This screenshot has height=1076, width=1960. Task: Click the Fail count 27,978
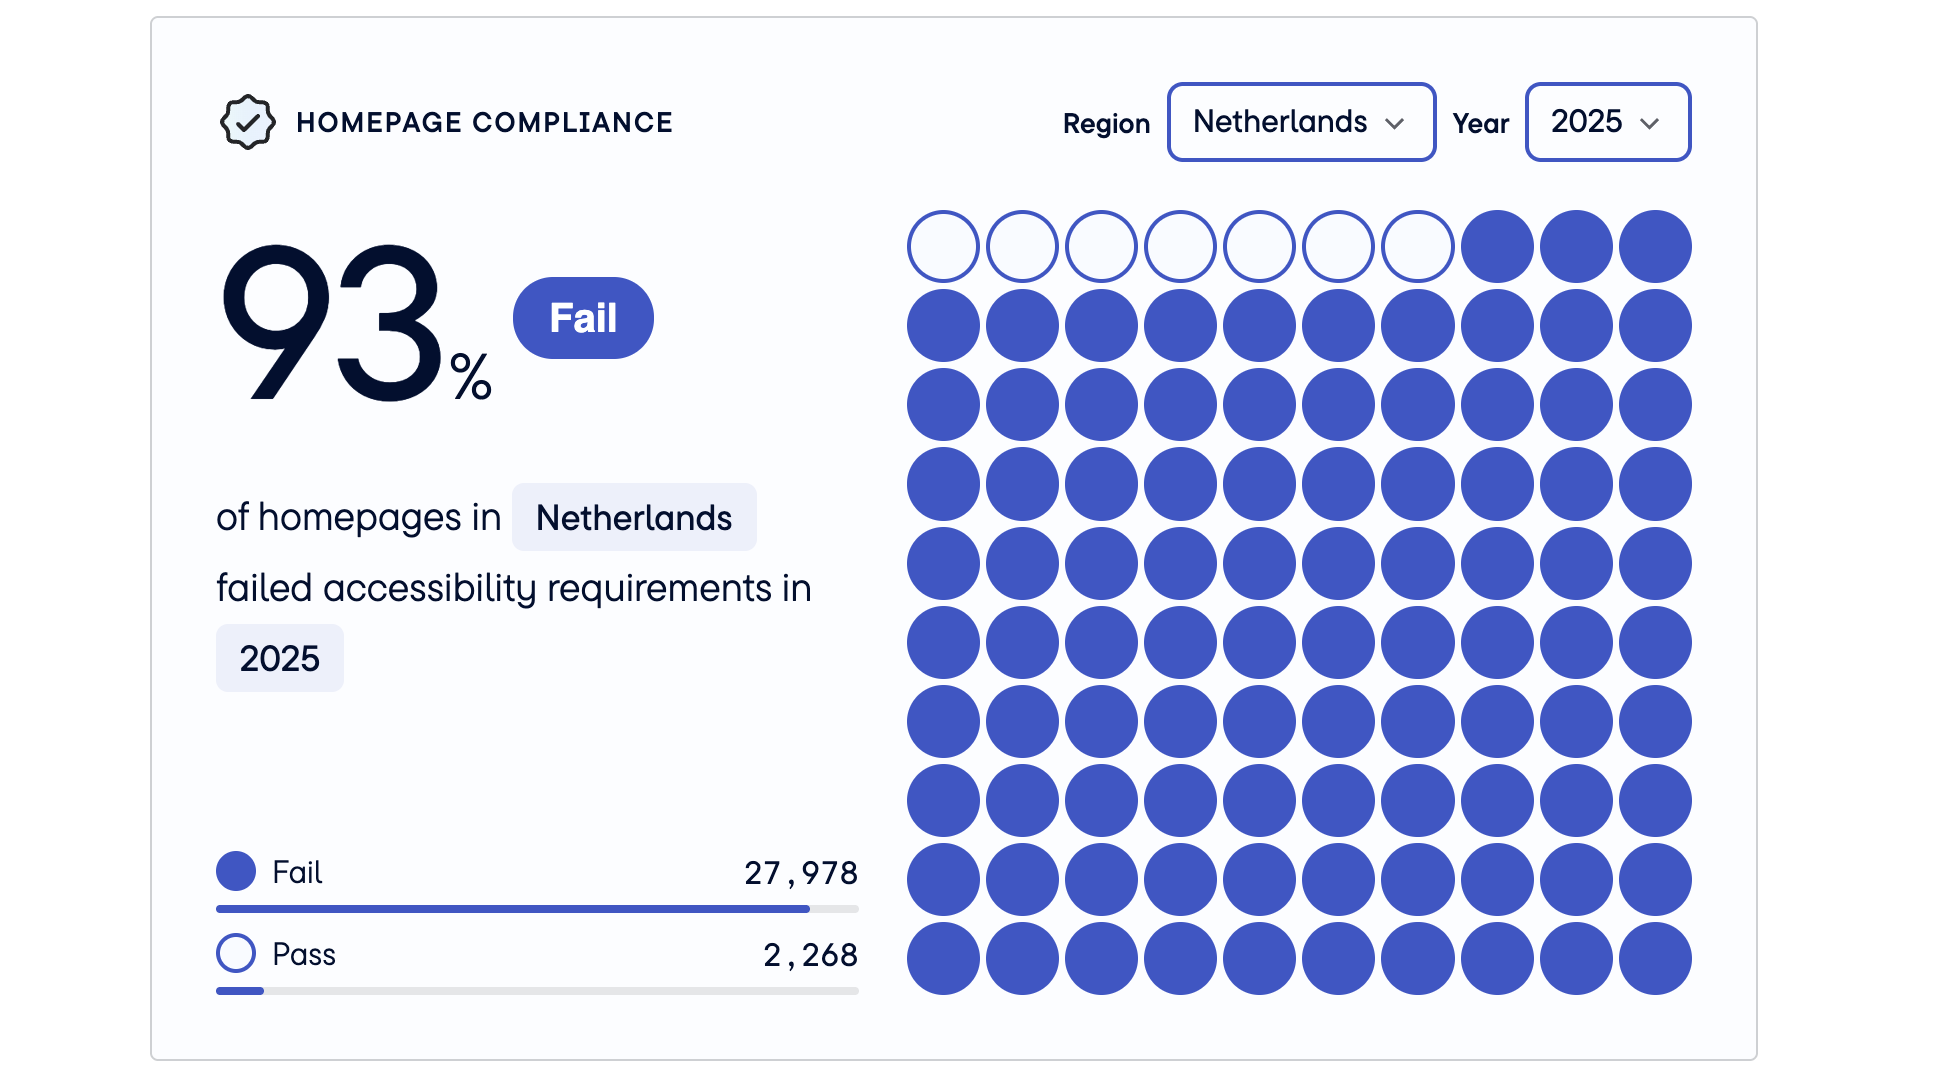click(801, 873)
